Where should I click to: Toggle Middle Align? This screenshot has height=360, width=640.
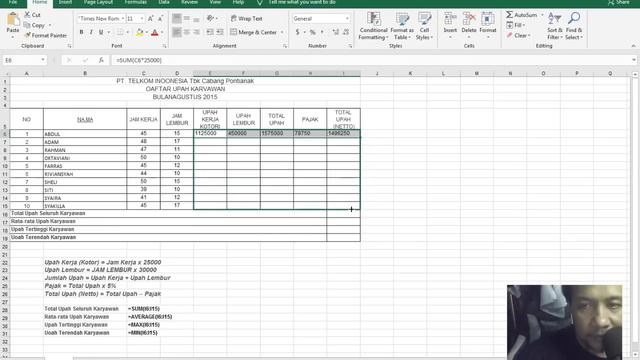(187, 18)
